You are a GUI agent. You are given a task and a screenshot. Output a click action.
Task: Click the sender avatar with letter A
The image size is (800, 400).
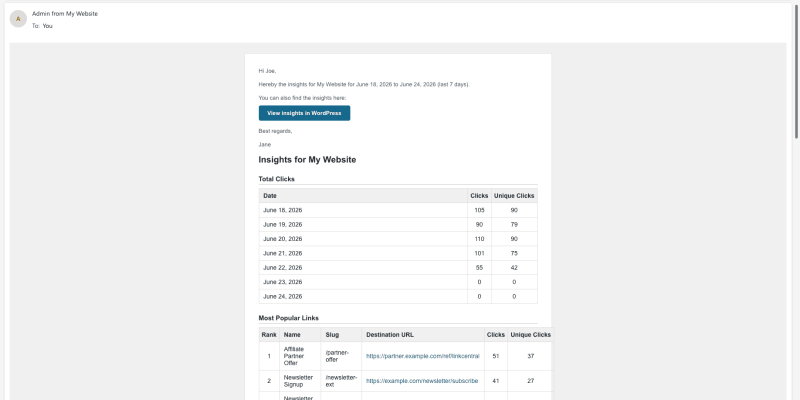[18, 19]
